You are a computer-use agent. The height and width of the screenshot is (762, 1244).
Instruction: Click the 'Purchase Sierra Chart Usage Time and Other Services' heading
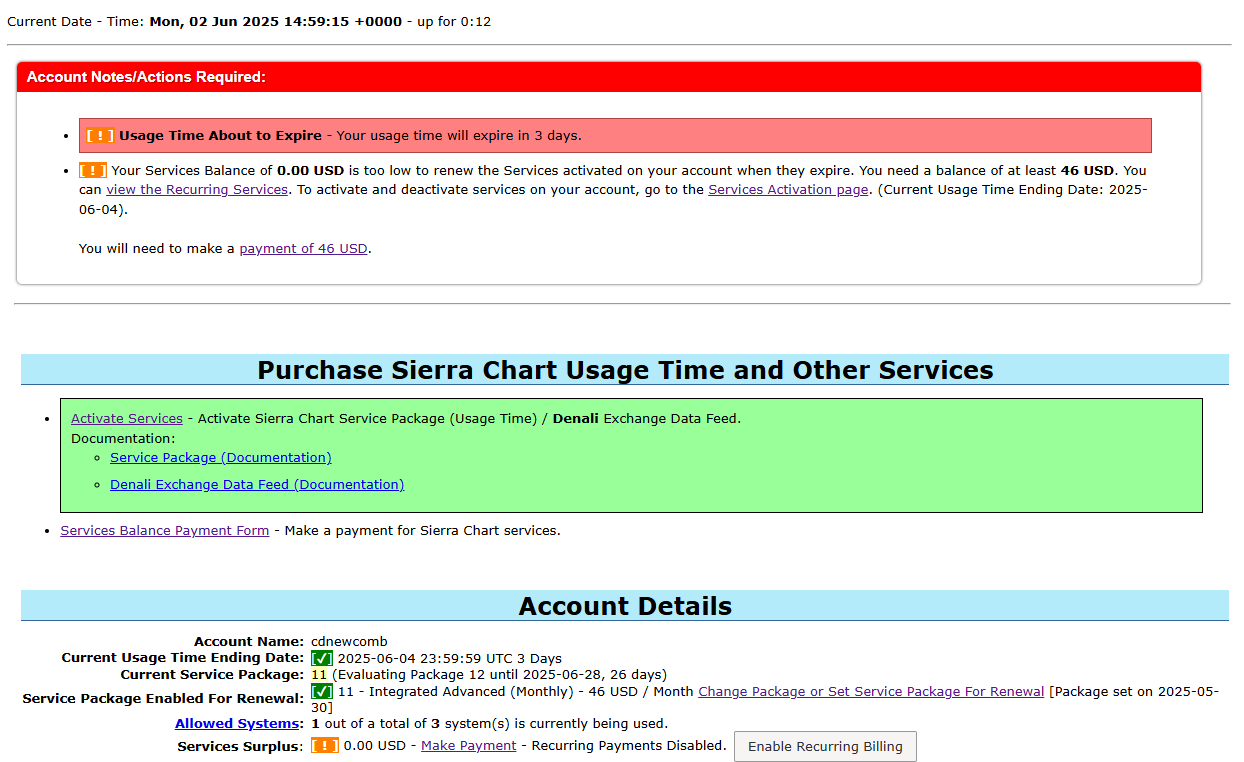click(625, 370)
